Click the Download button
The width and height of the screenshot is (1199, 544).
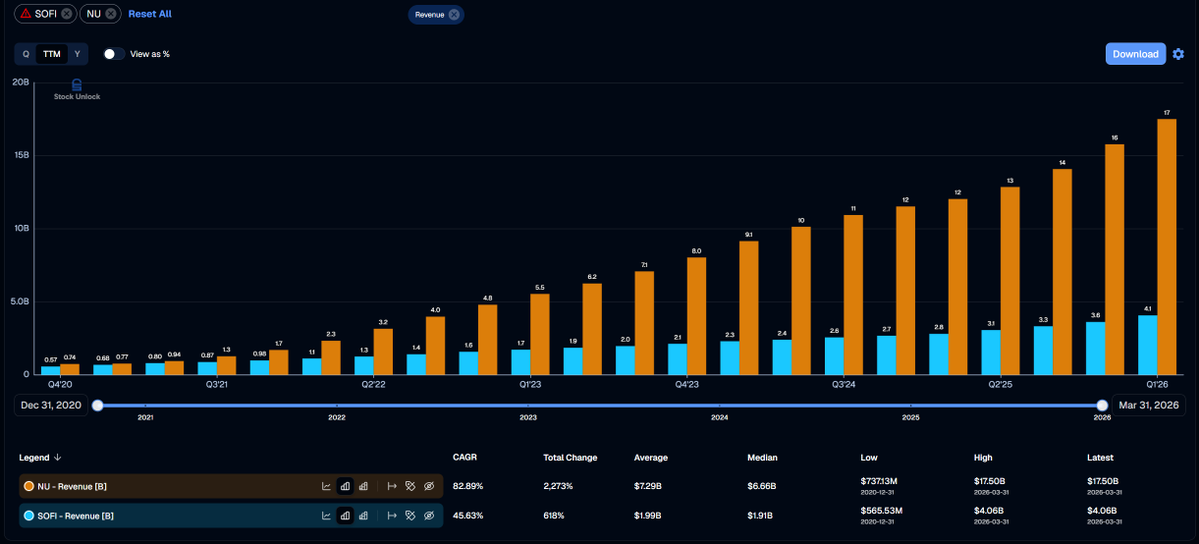1136,54
